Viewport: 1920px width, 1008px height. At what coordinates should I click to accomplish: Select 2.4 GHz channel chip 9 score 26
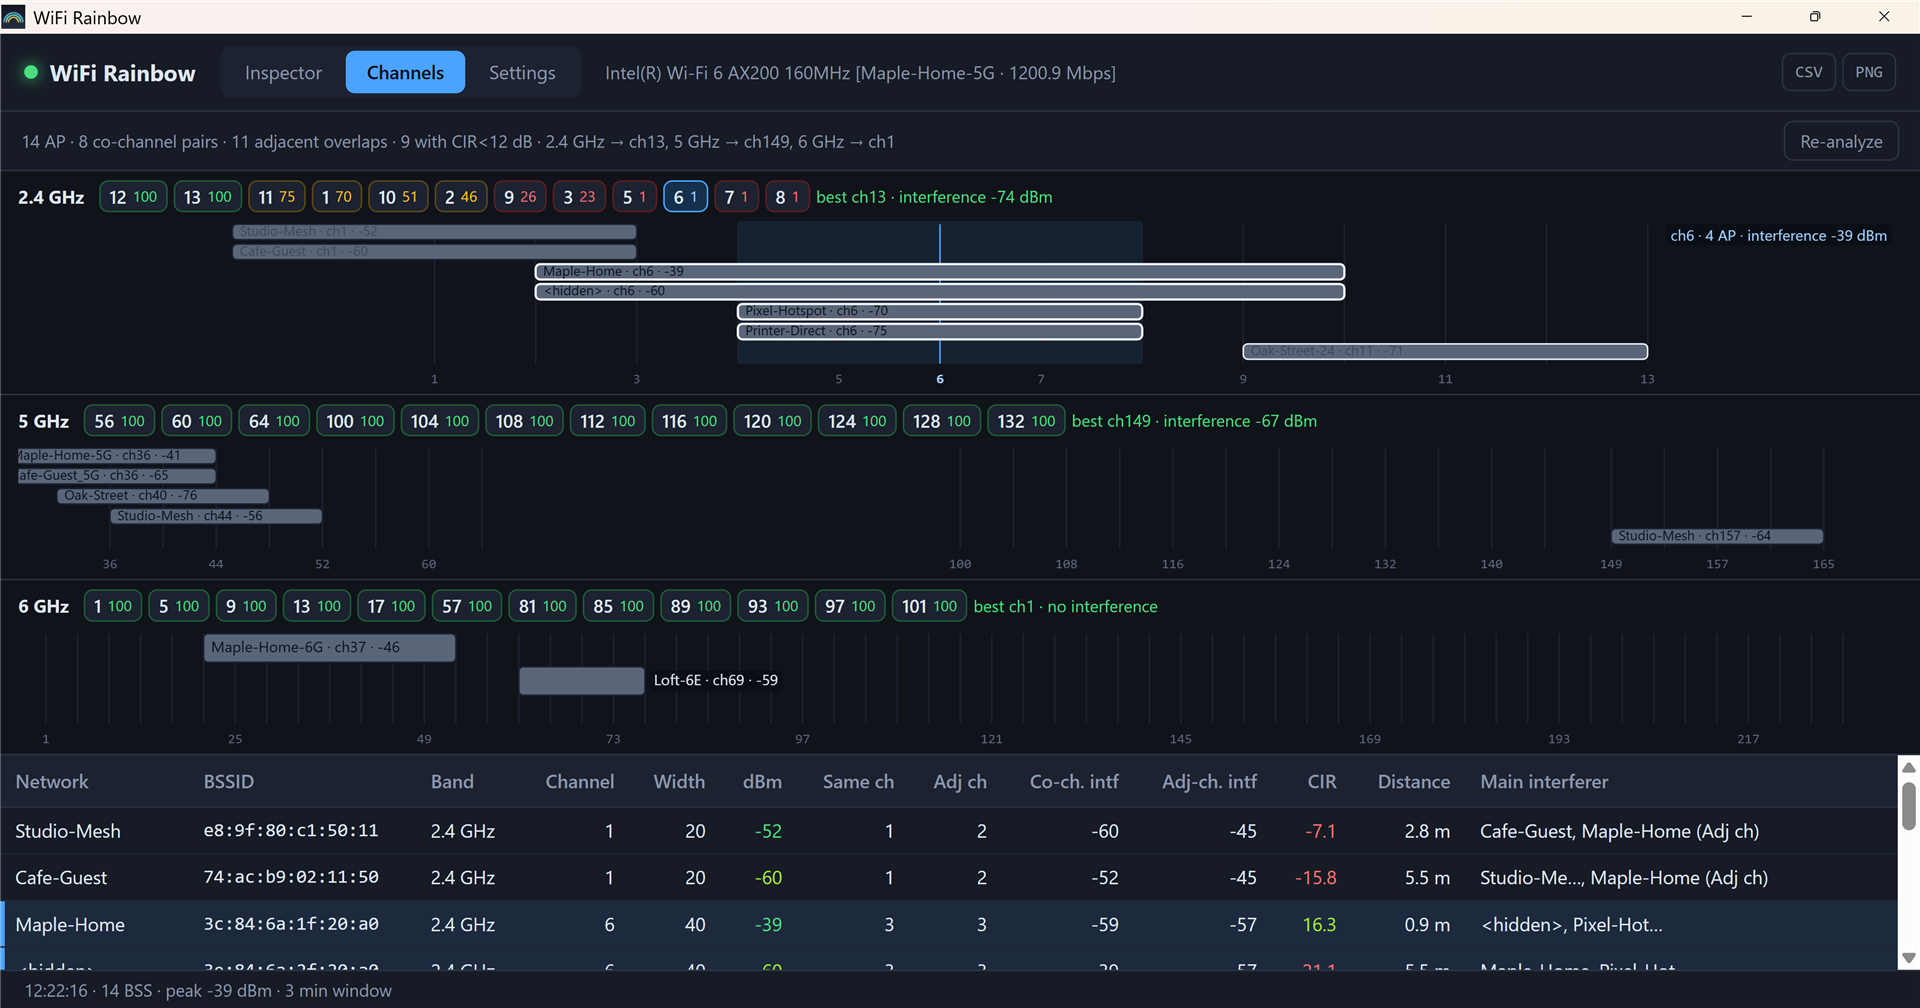(x=520, y=197)
